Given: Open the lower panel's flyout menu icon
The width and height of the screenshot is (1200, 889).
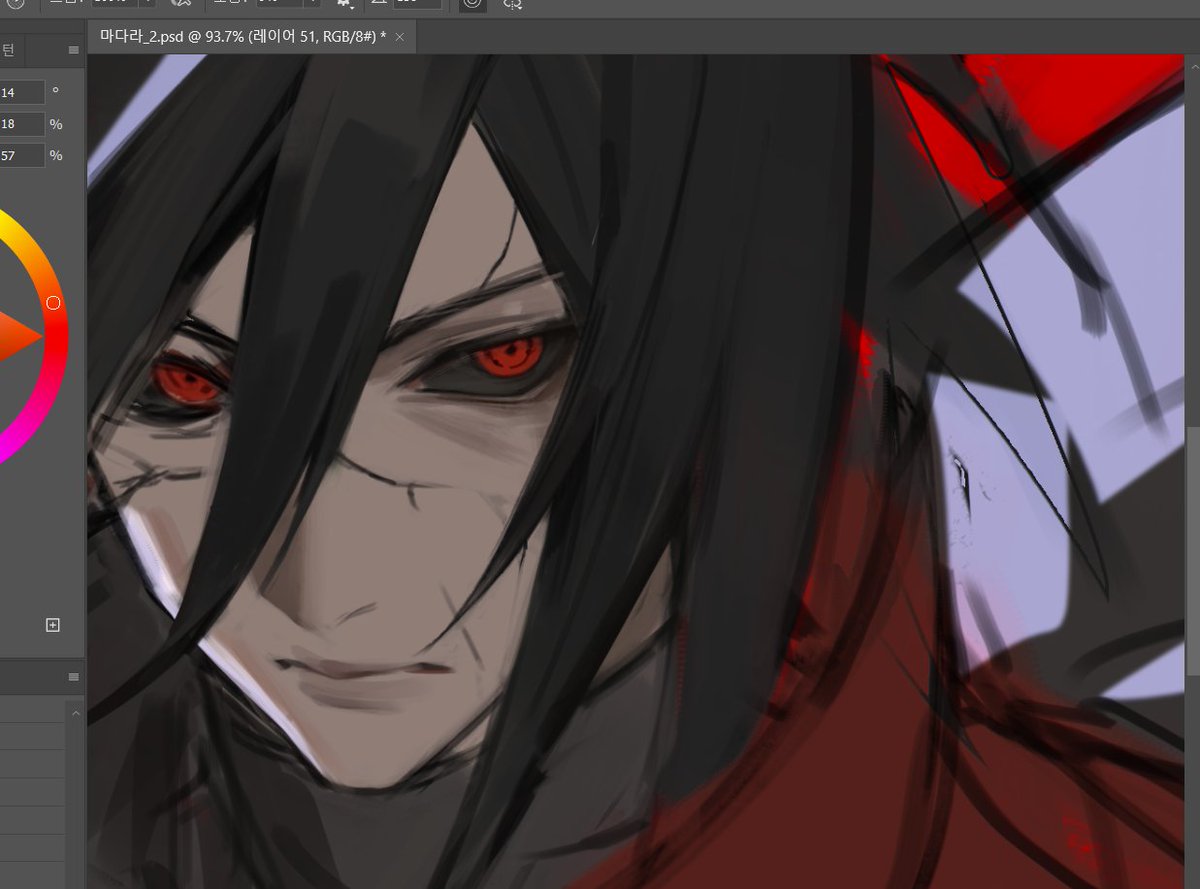Looking at the screenshot, I should click(x=73, y=677).
